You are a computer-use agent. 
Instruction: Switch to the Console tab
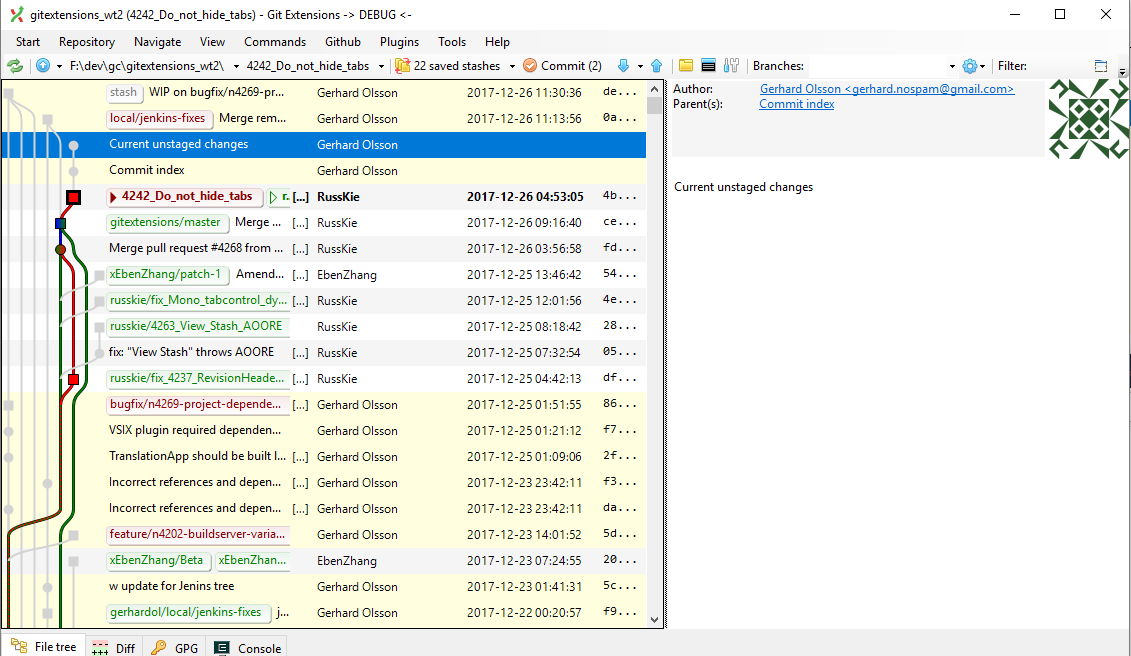point(247,646)
